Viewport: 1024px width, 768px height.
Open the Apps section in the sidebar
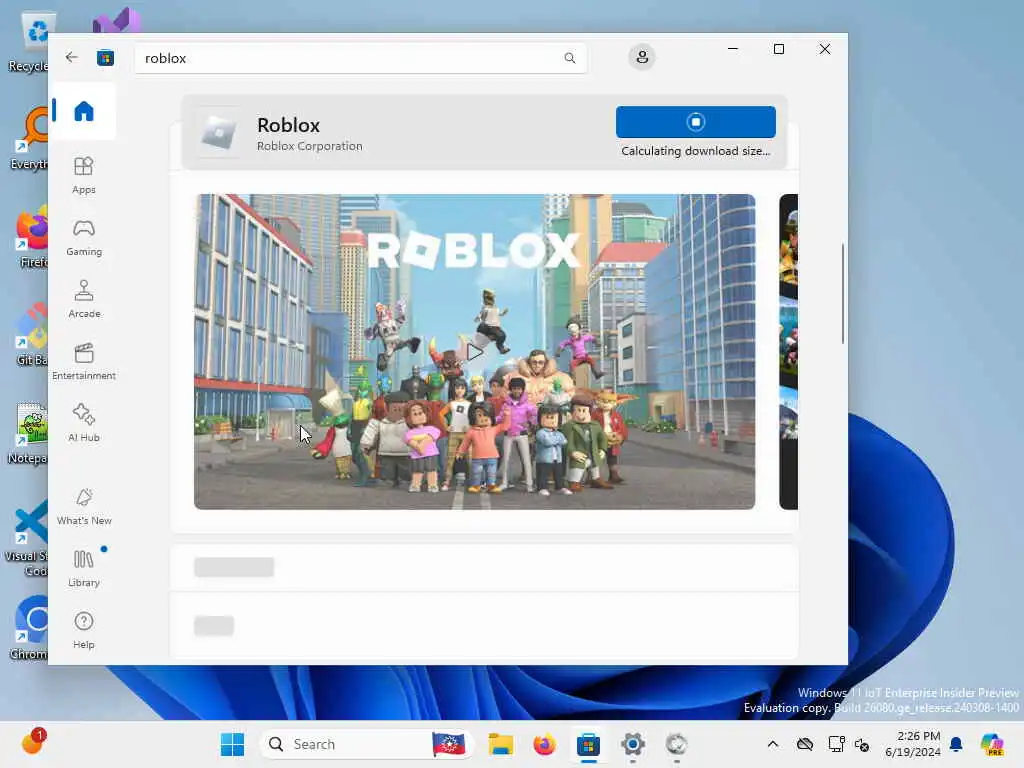coord(84,175)
